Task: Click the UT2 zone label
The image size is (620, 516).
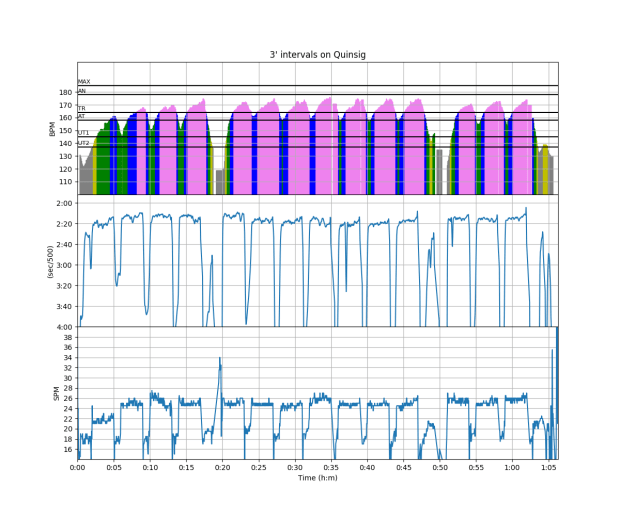Action: coord(84,143)
